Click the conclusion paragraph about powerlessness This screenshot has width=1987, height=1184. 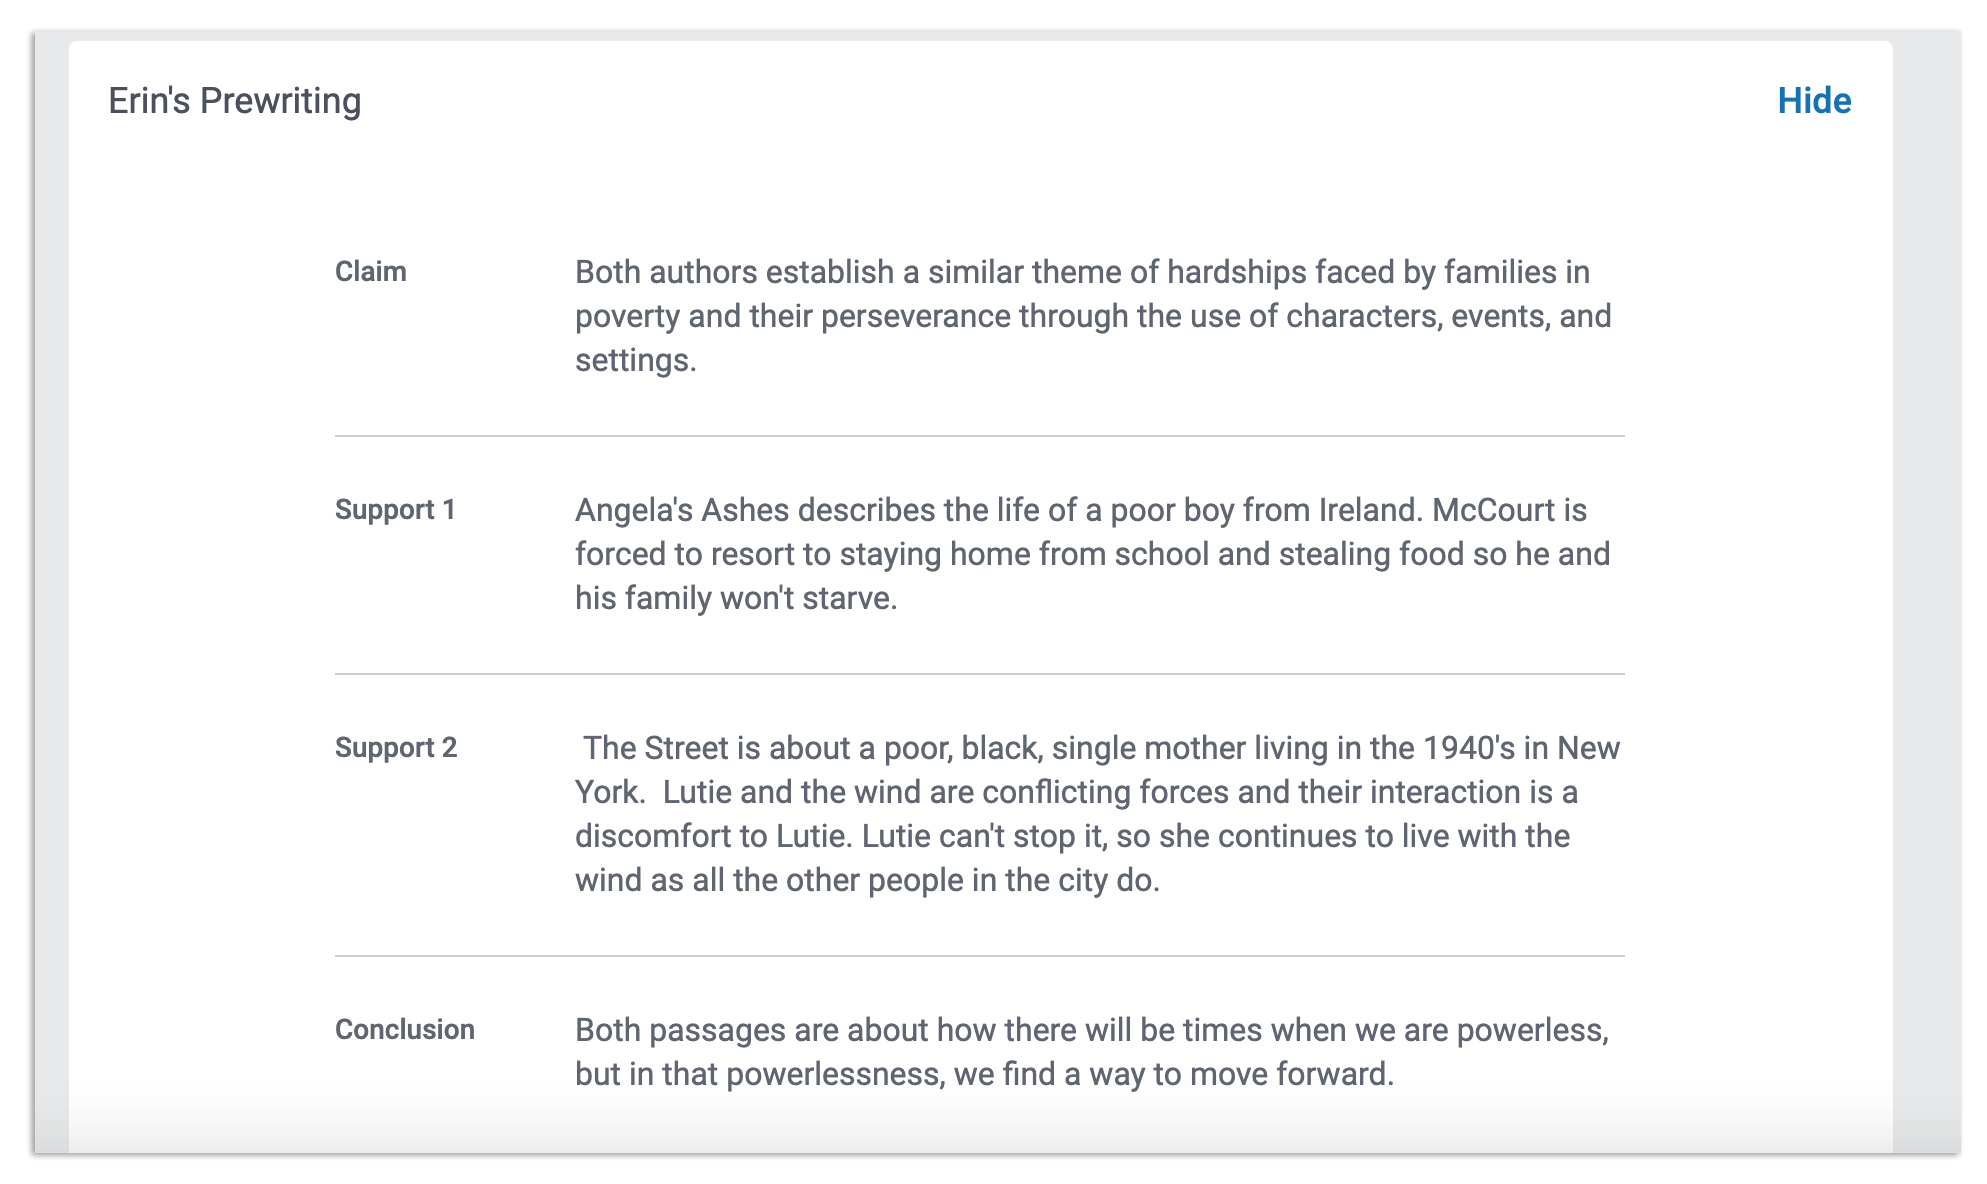pyautogui.click(x=1092, y=1052)
